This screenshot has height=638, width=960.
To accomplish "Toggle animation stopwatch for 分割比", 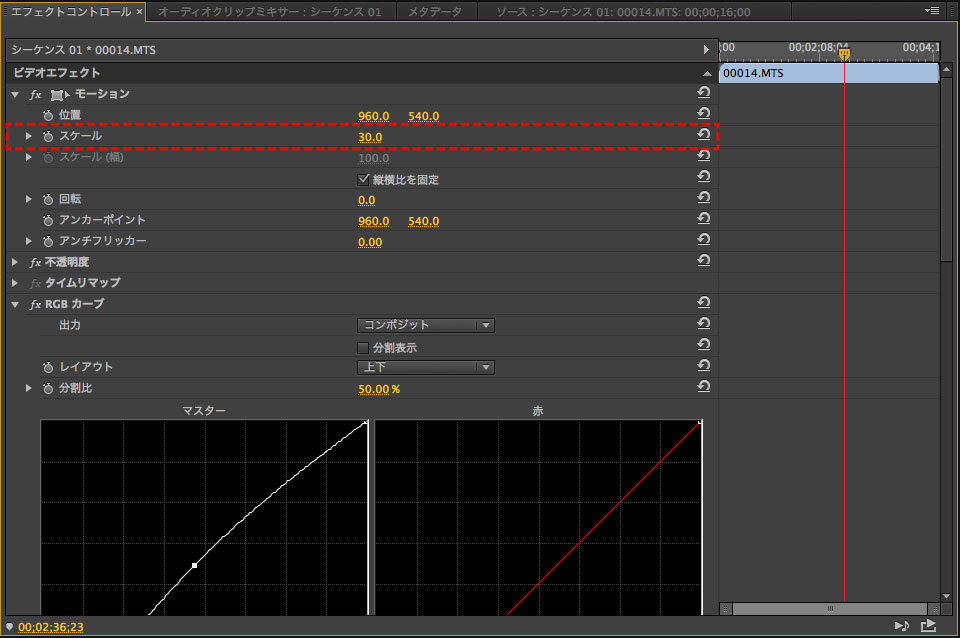I will coord(48,388).
